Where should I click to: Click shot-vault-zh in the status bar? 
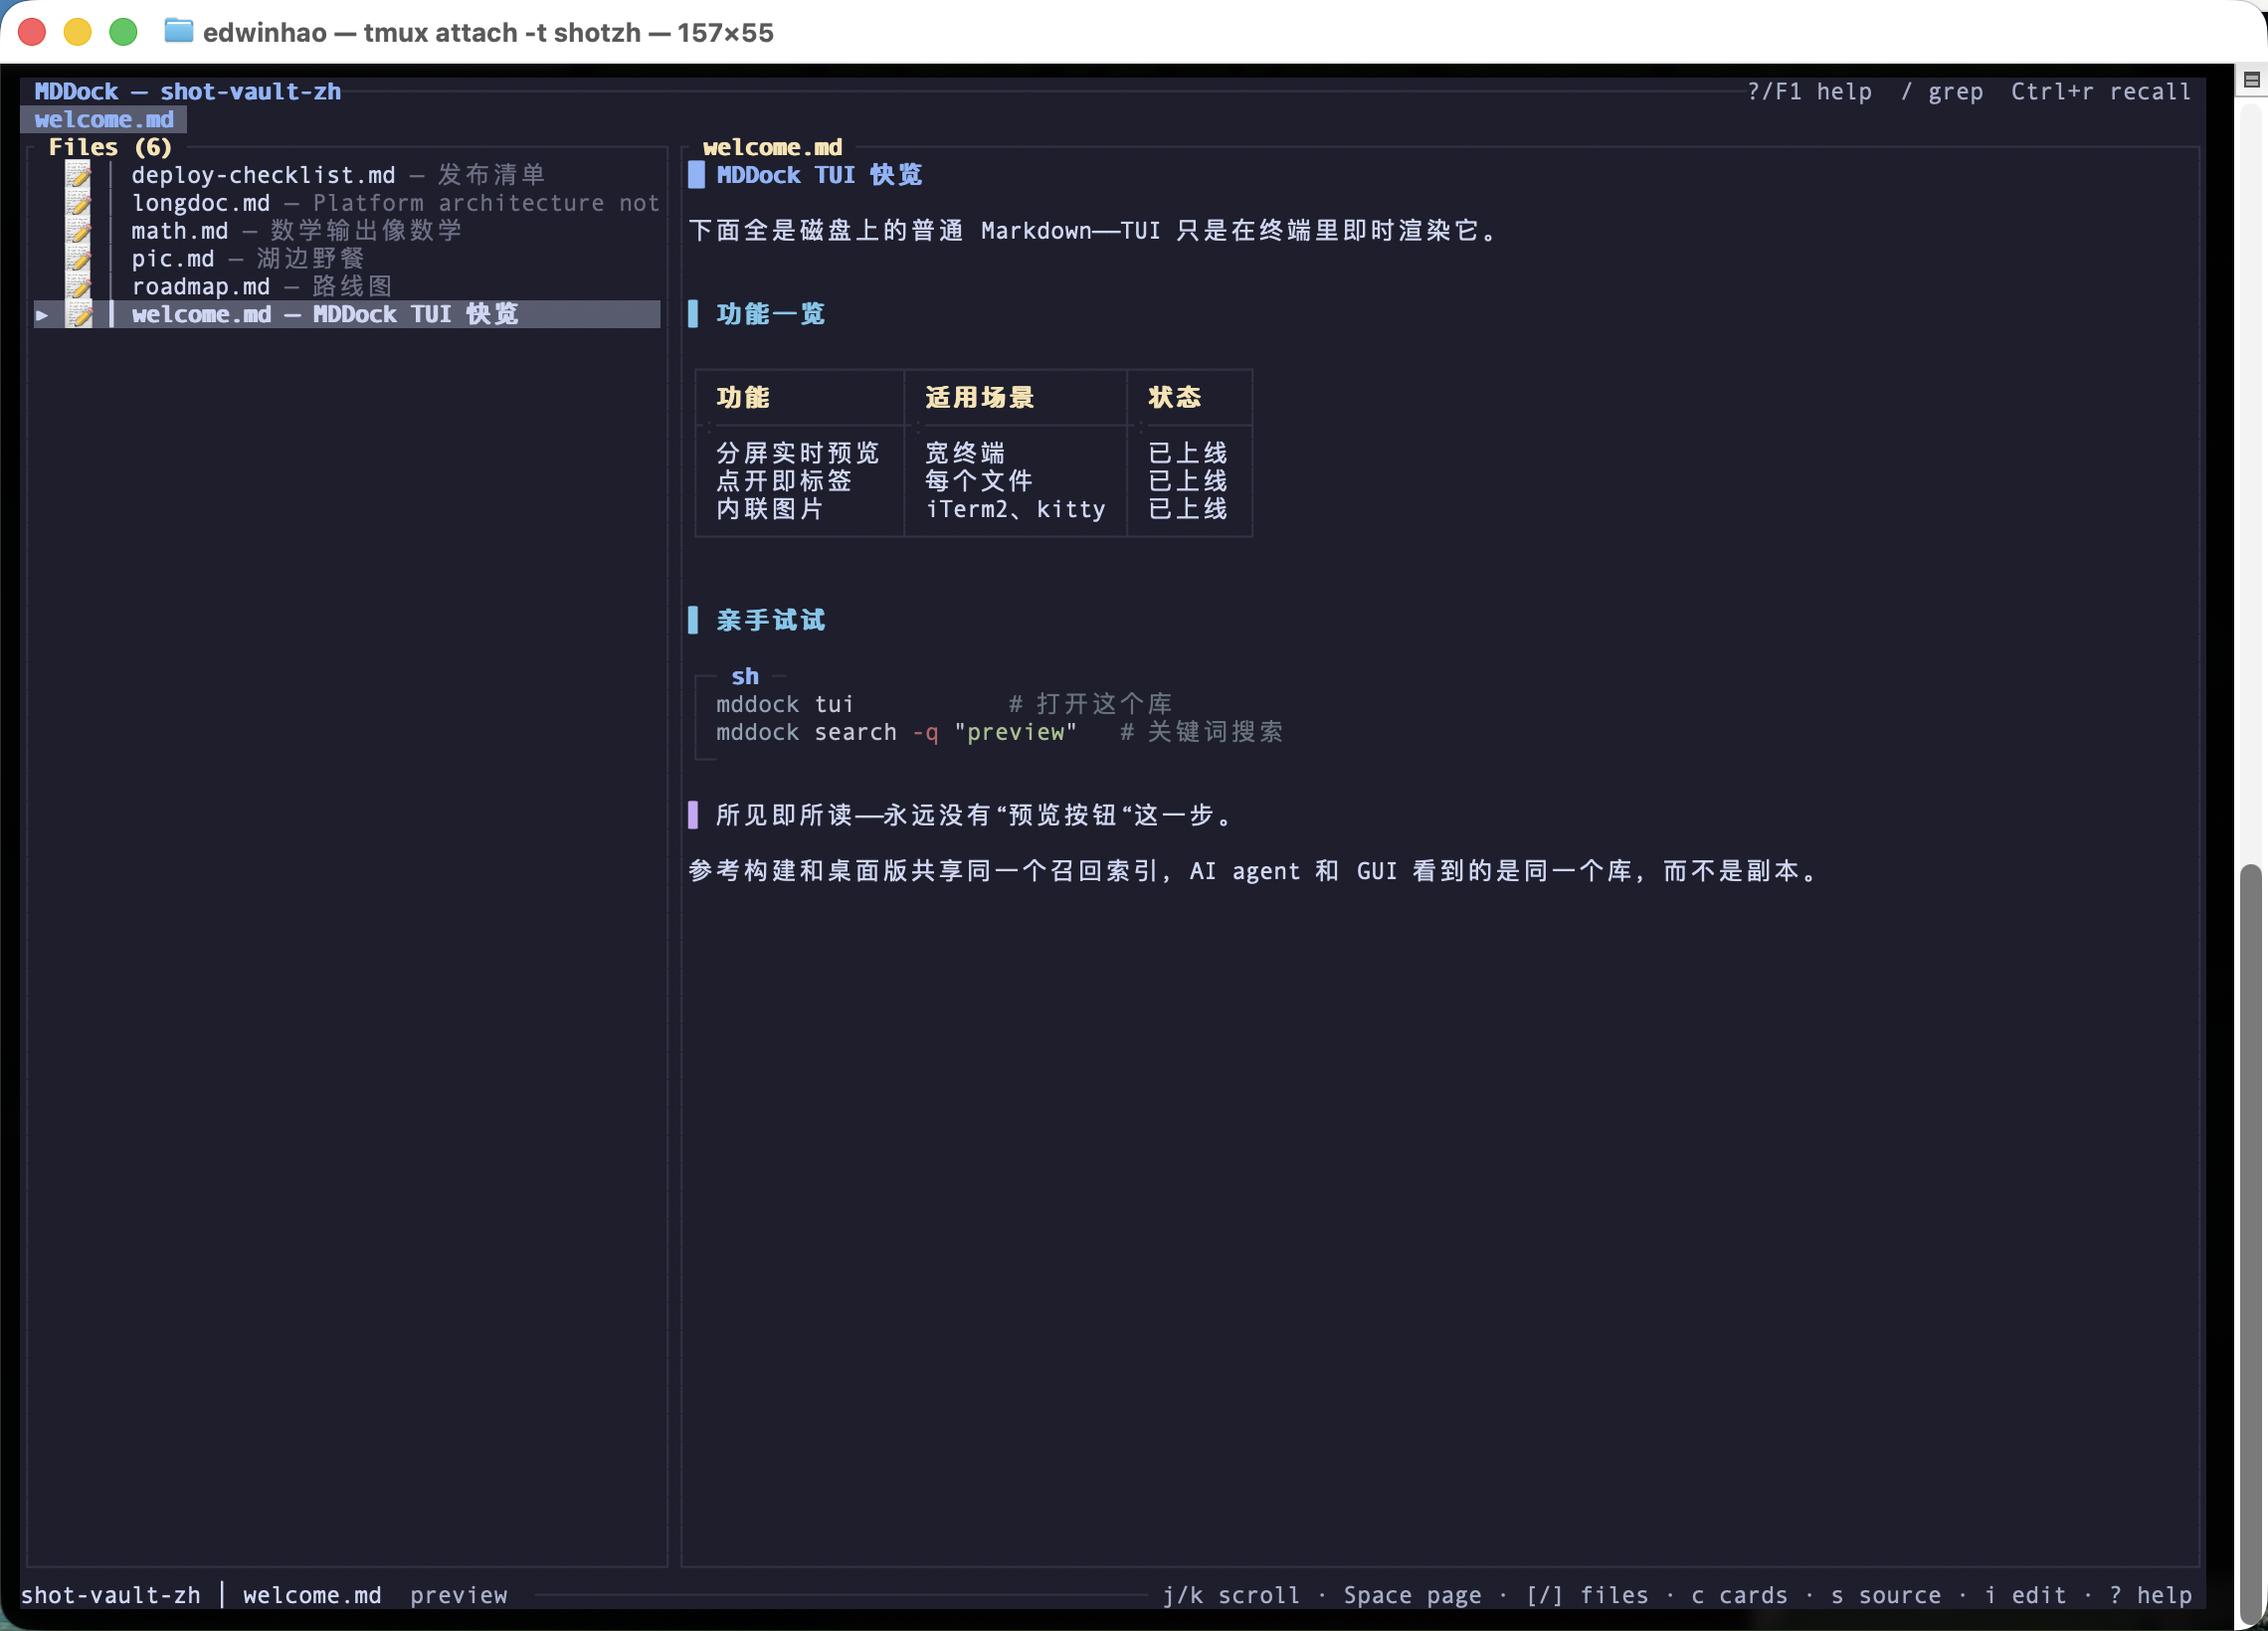[x=110, y=1595]
